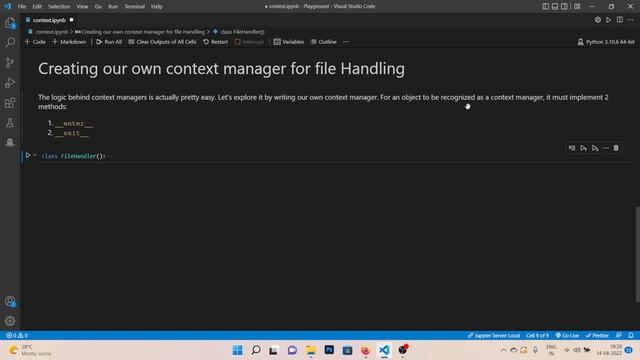This screenshot has width=640, height=360.
Task: Open the Go menu
Action: (x=98, y=7)
